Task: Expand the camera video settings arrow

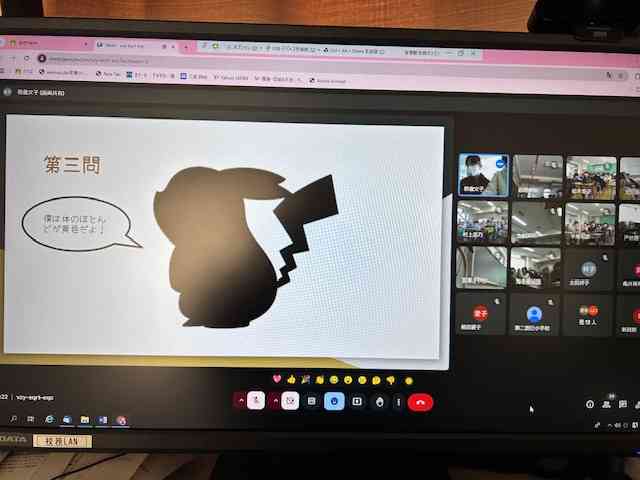Action: pos(274,401)
